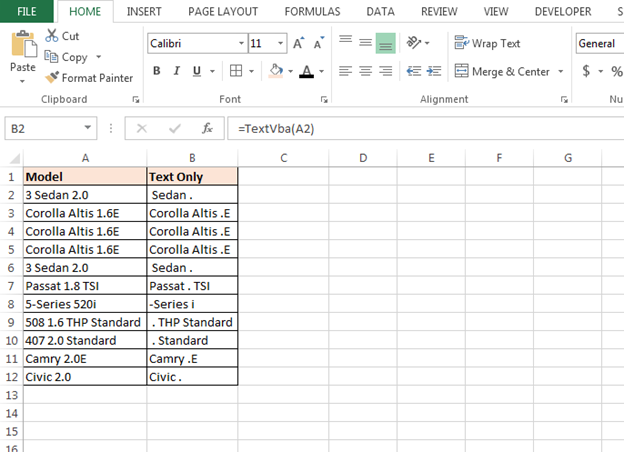Switch to the REVIEW tab
Viewport: 624px width, 452px height.
[x=439, y=12]
